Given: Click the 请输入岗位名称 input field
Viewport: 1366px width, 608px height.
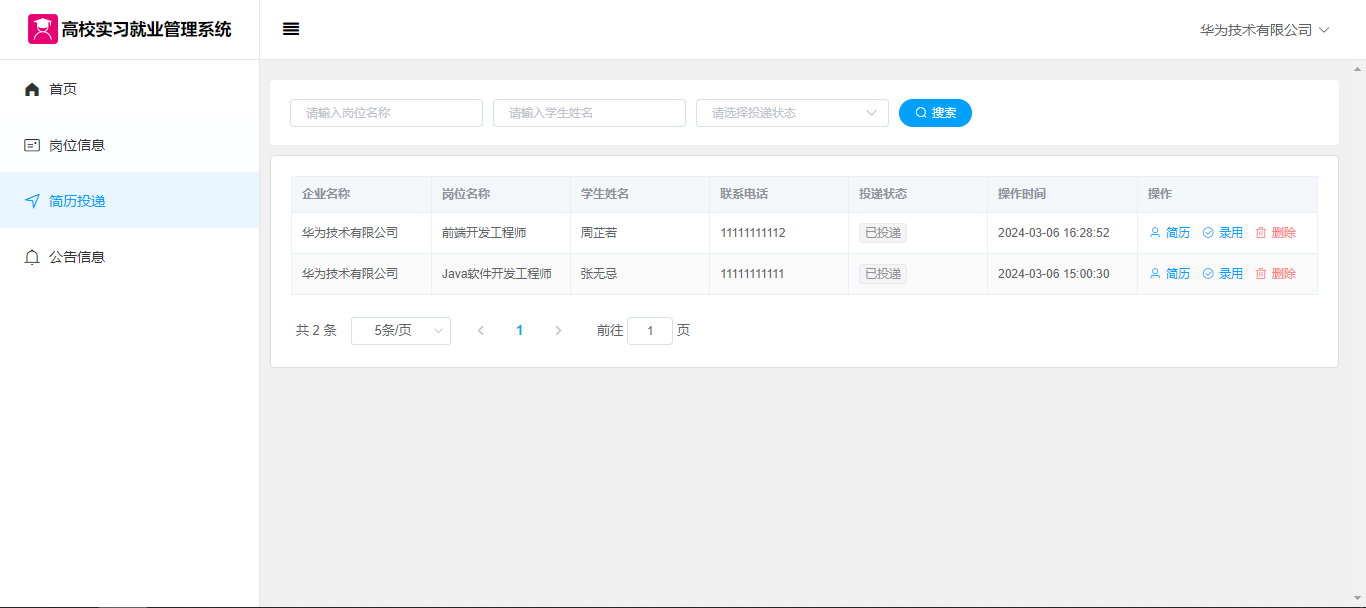Looking at the screenshot, I should (x=386, y=113).
